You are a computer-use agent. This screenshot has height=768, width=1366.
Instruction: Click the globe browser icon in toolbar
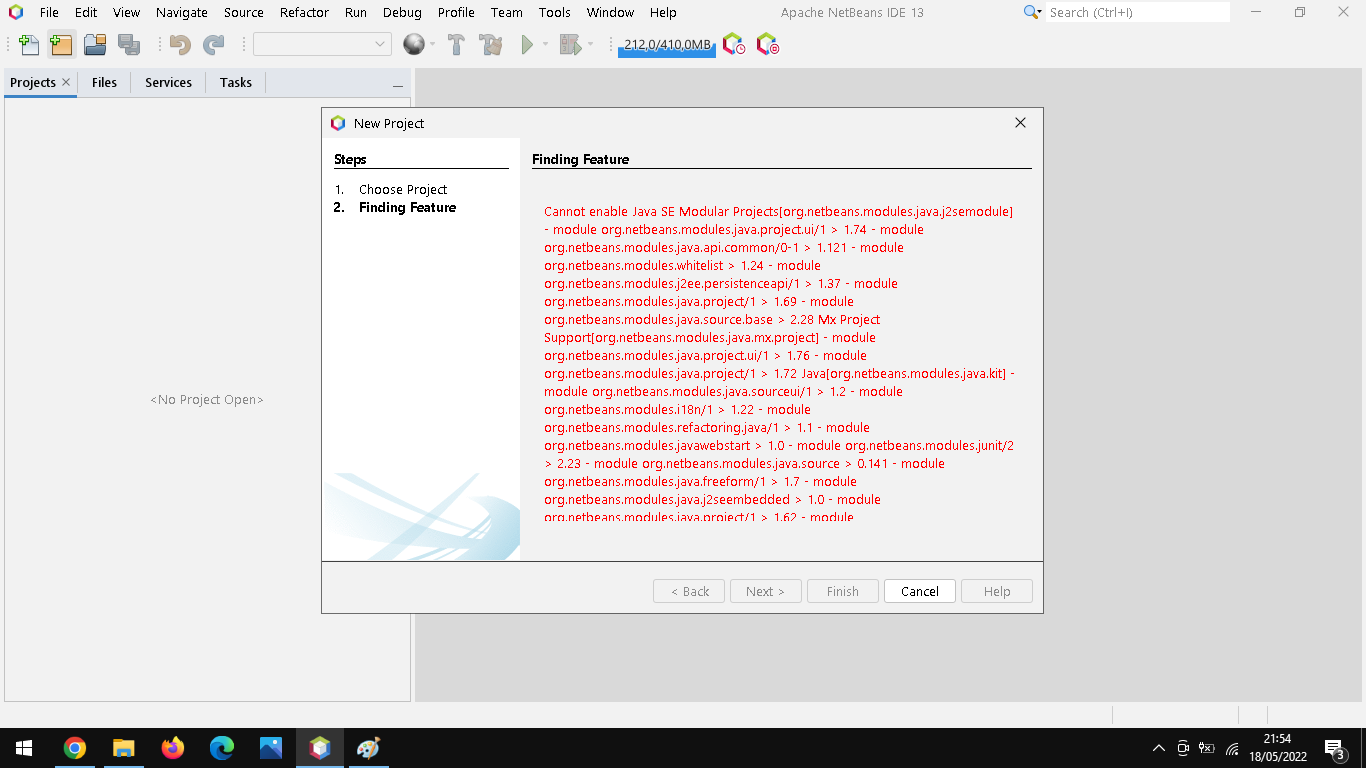tap(413, 44)
